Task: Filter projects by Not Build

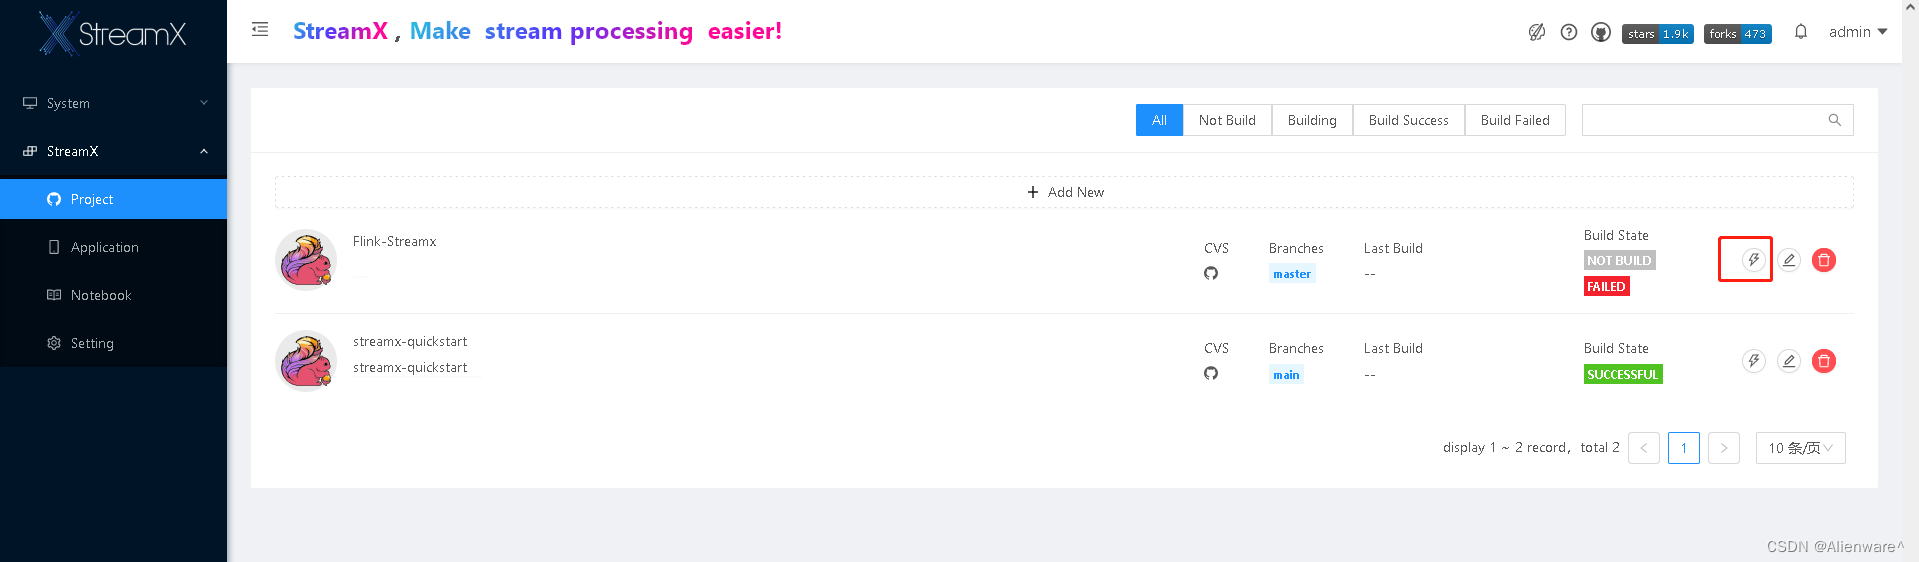Action: click(x=1227, y=120)
